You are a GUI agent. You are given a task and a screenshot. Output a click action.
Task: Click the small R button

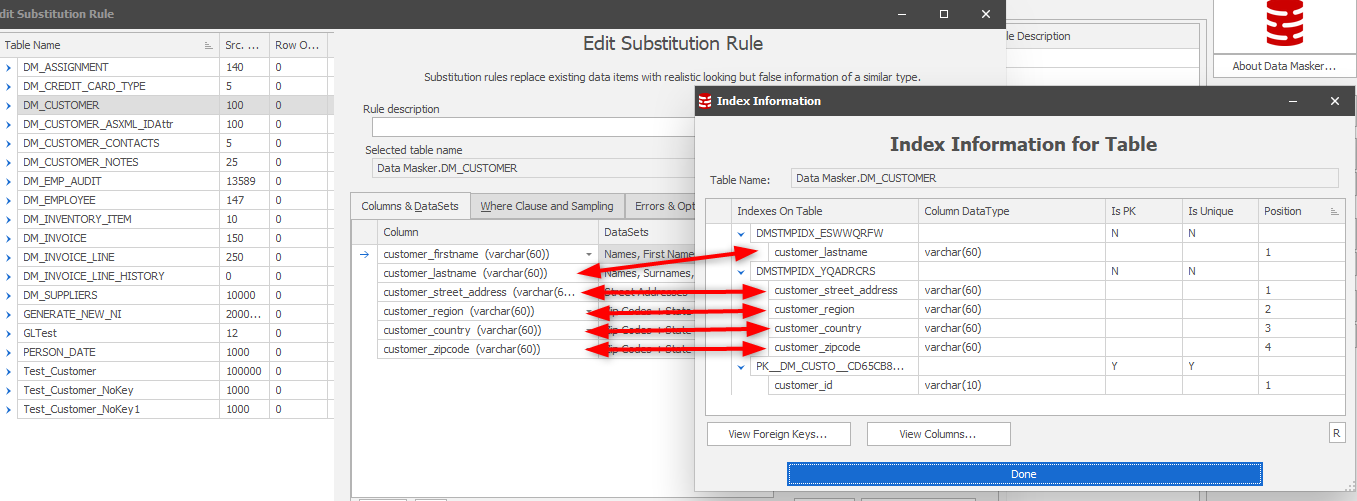tap(1336, 433)
